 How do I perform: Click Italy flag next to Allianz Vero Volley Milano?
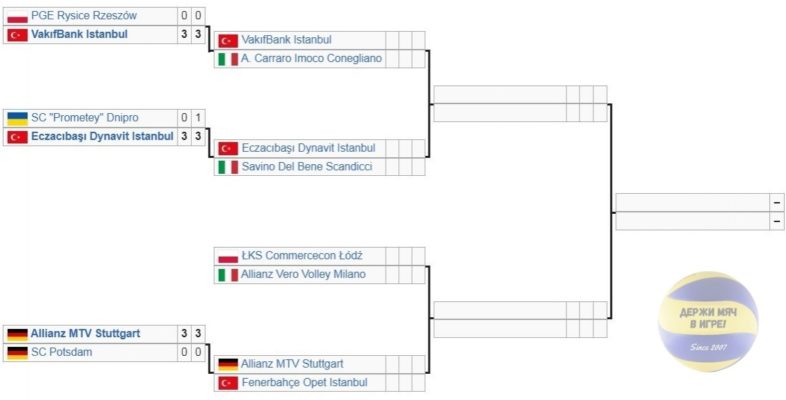[228, 275]
